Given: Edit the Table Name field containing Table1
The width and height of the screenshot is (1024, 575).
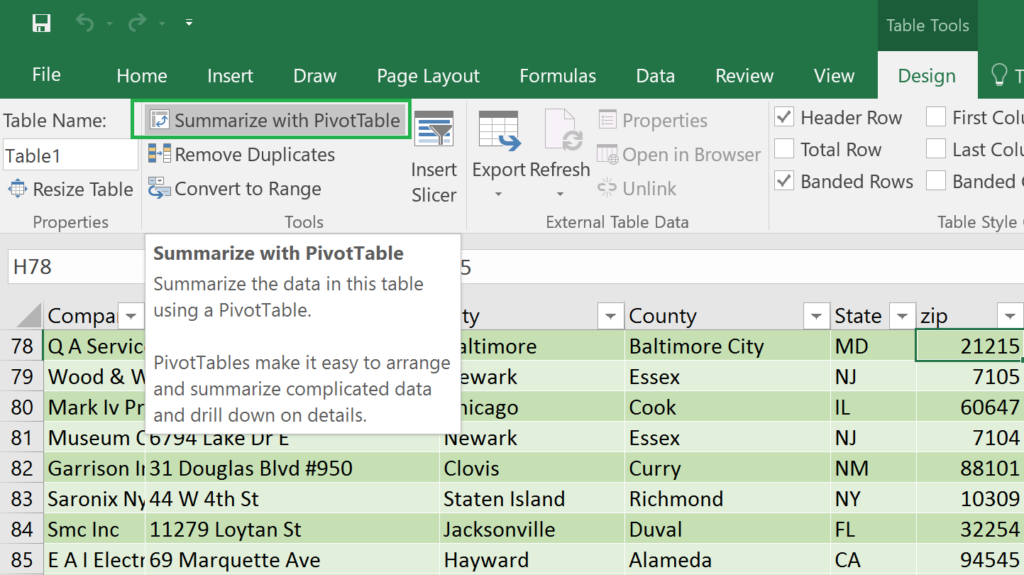Looking at the screenshot, I should click(x=69, y=156).
